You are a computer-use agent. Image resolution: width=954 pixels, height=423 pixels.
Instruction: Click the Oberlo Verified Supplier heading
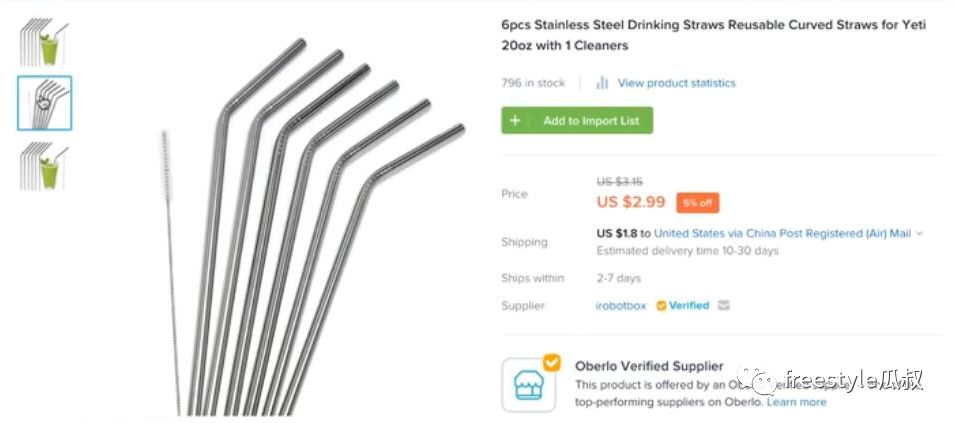pyautogui.click(x=648, y=366)
